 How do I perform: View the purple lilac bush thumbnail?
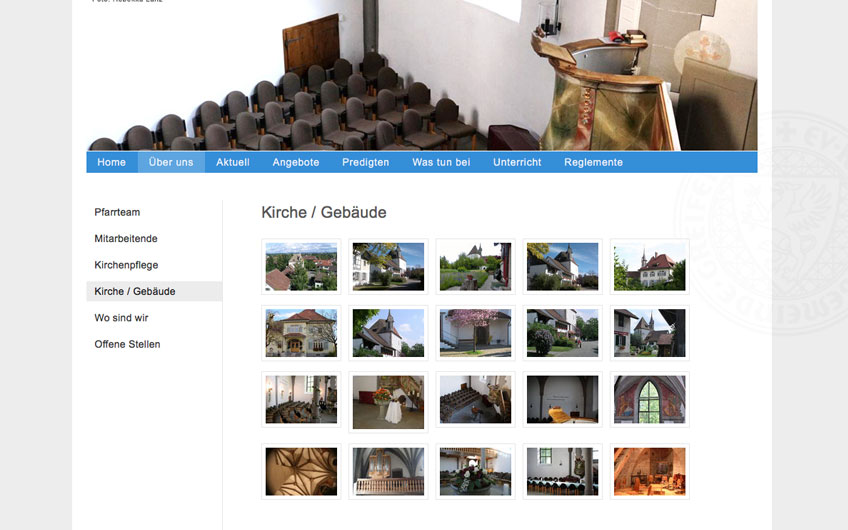coord(562,333)
